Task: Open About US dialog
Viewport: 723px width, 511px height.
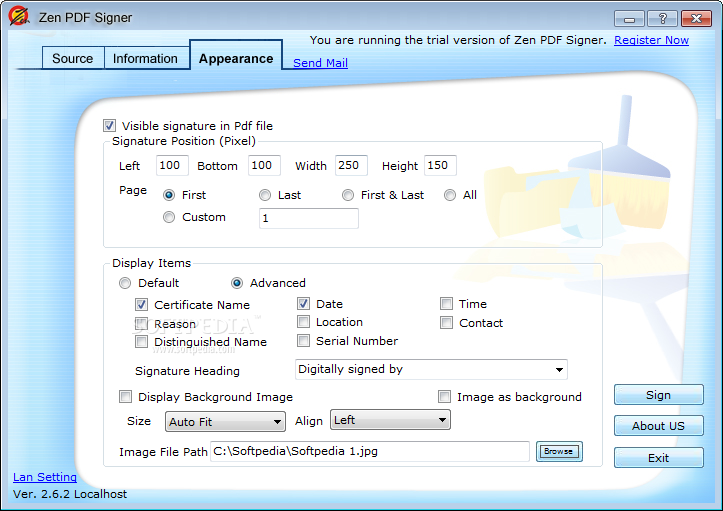Action: point(658,426)
